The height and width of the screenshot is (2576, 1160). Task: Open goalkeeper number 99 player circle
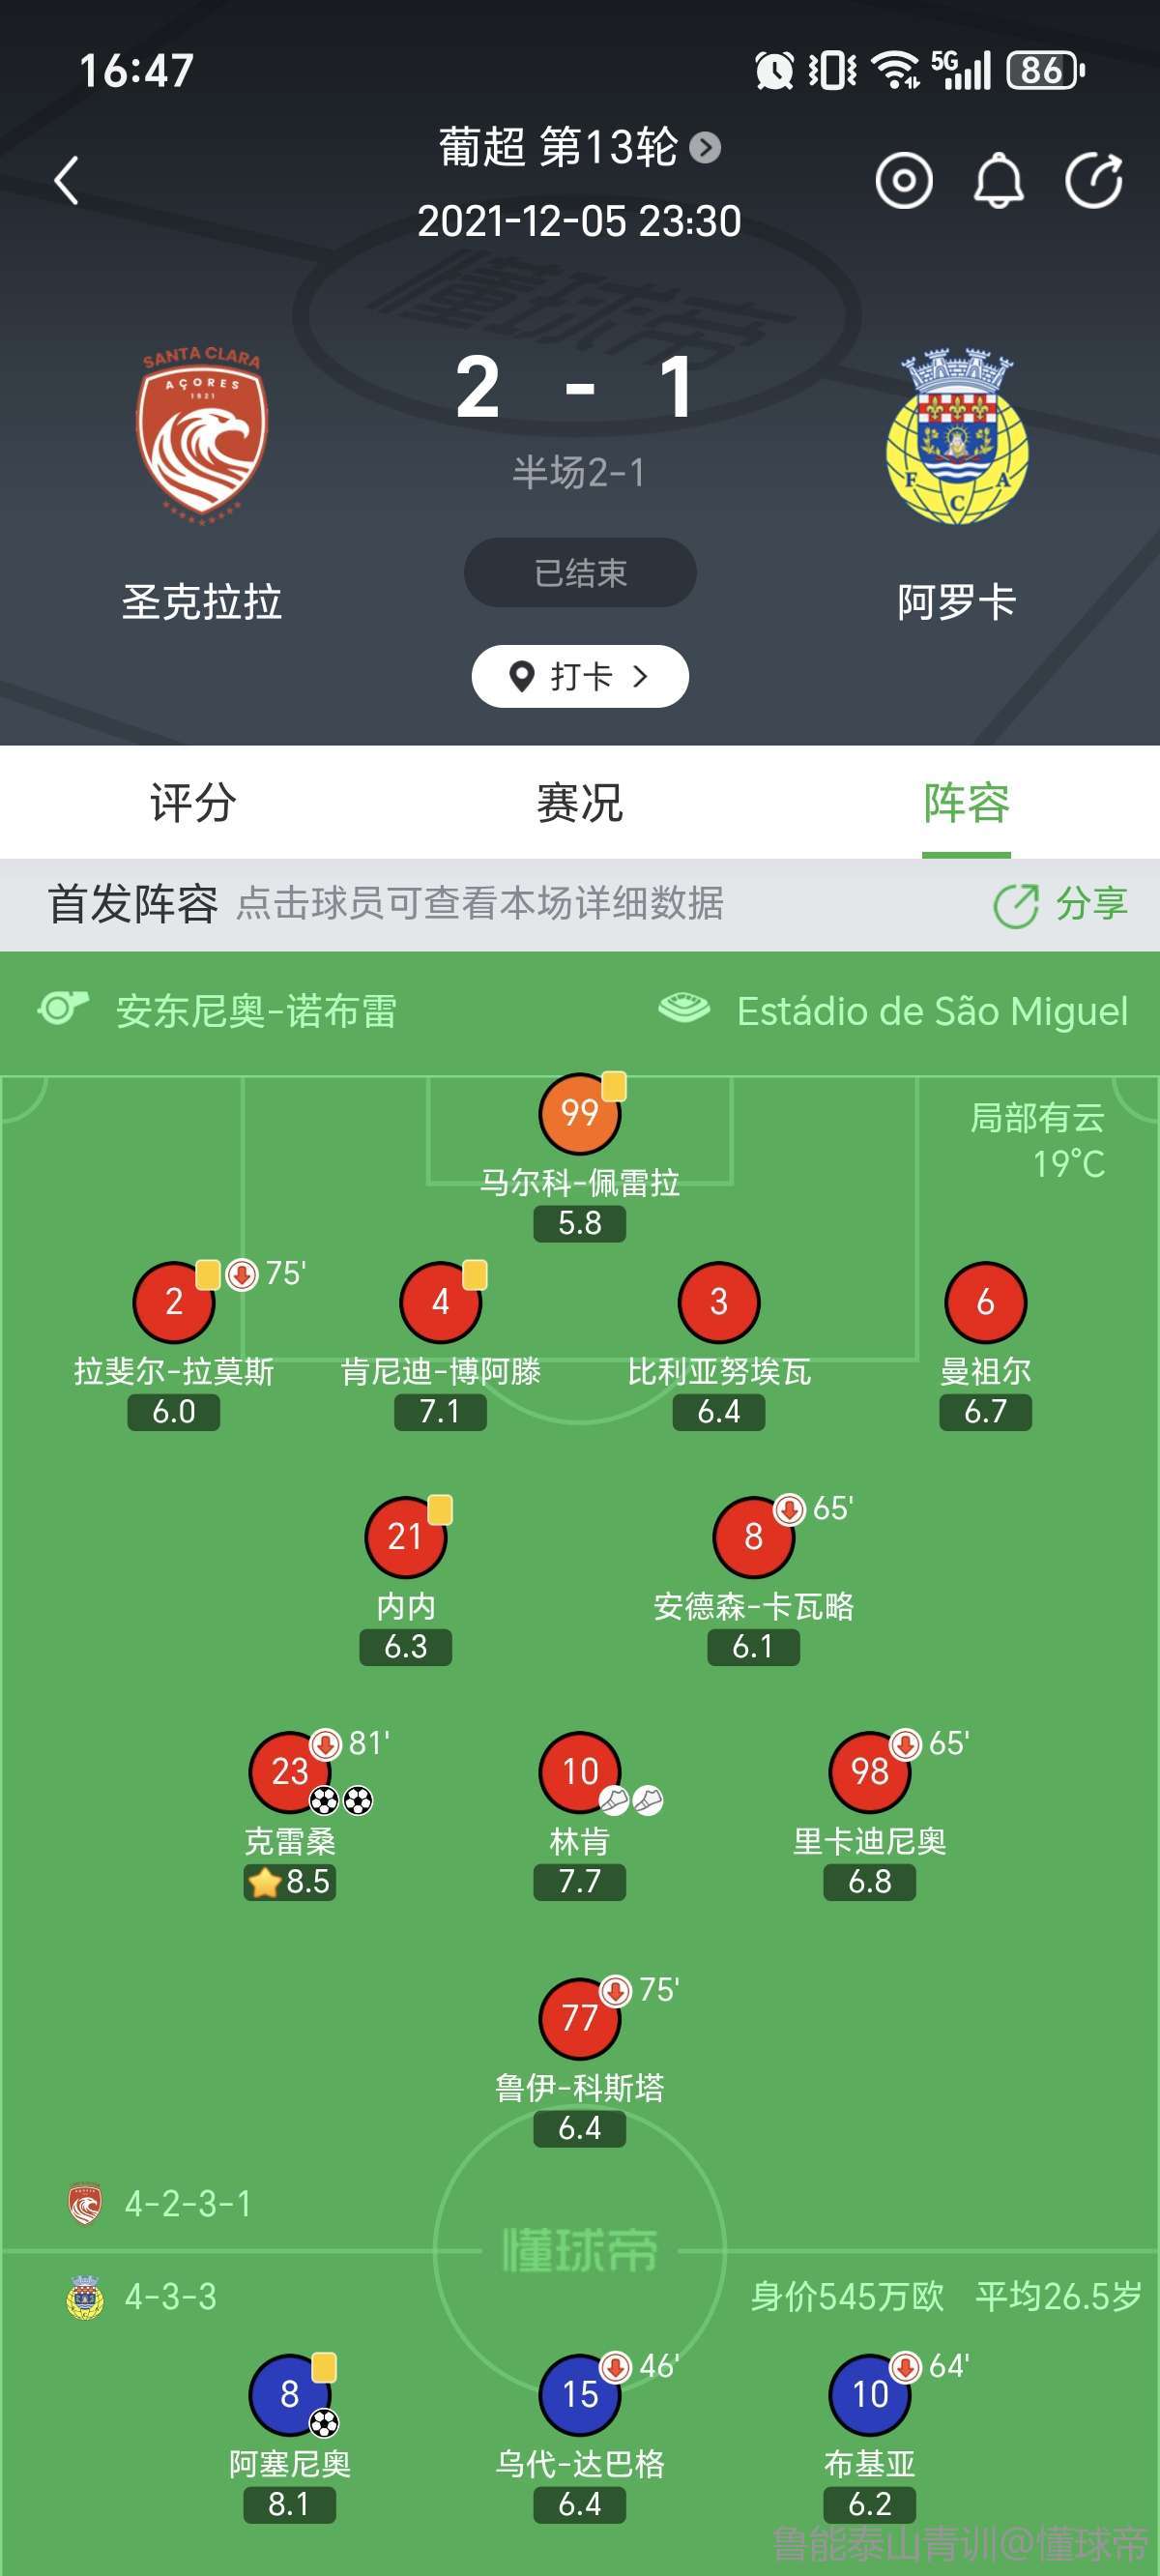click(x=579, y=1113)
